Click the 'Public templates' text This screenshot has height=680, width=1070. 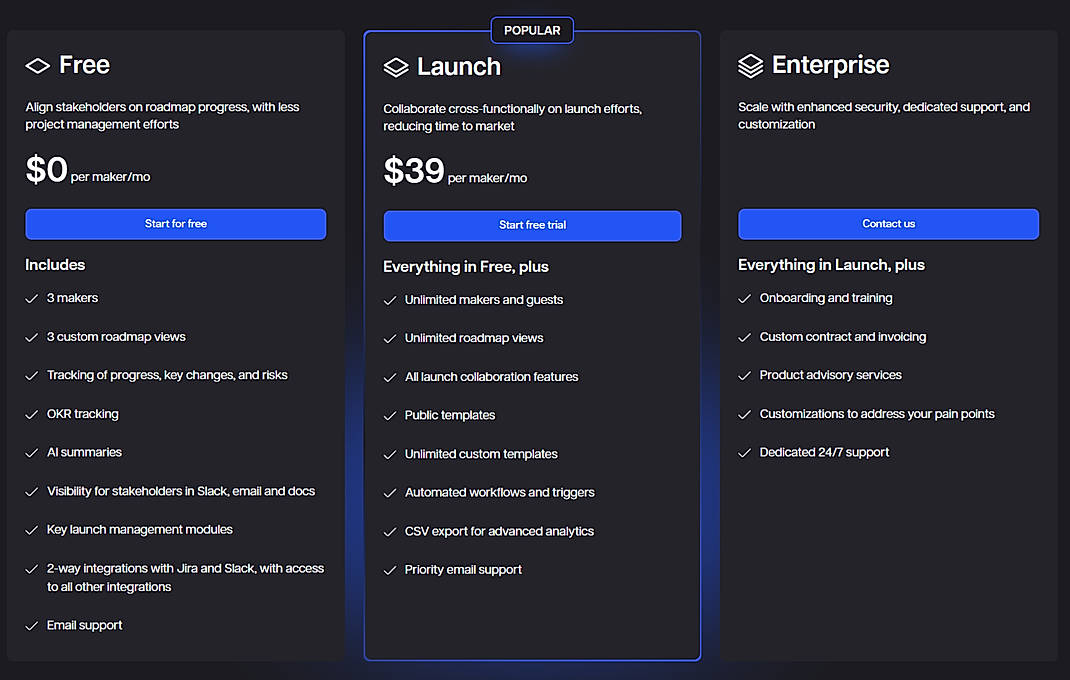pyautogui.click(x=450, y=415)
